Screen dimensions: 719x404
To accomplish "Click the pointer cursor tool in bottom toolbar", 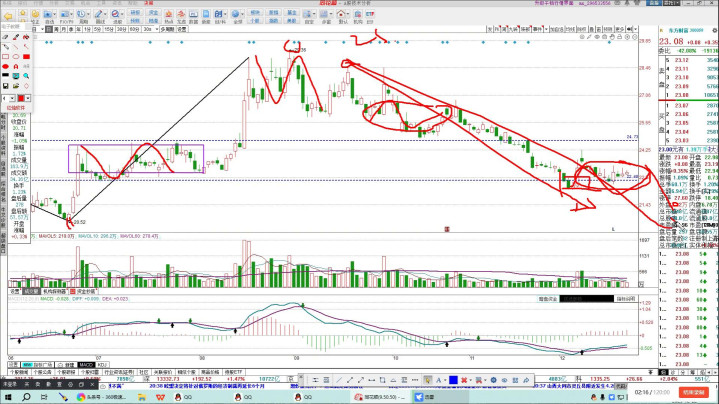I will (427, 380).
